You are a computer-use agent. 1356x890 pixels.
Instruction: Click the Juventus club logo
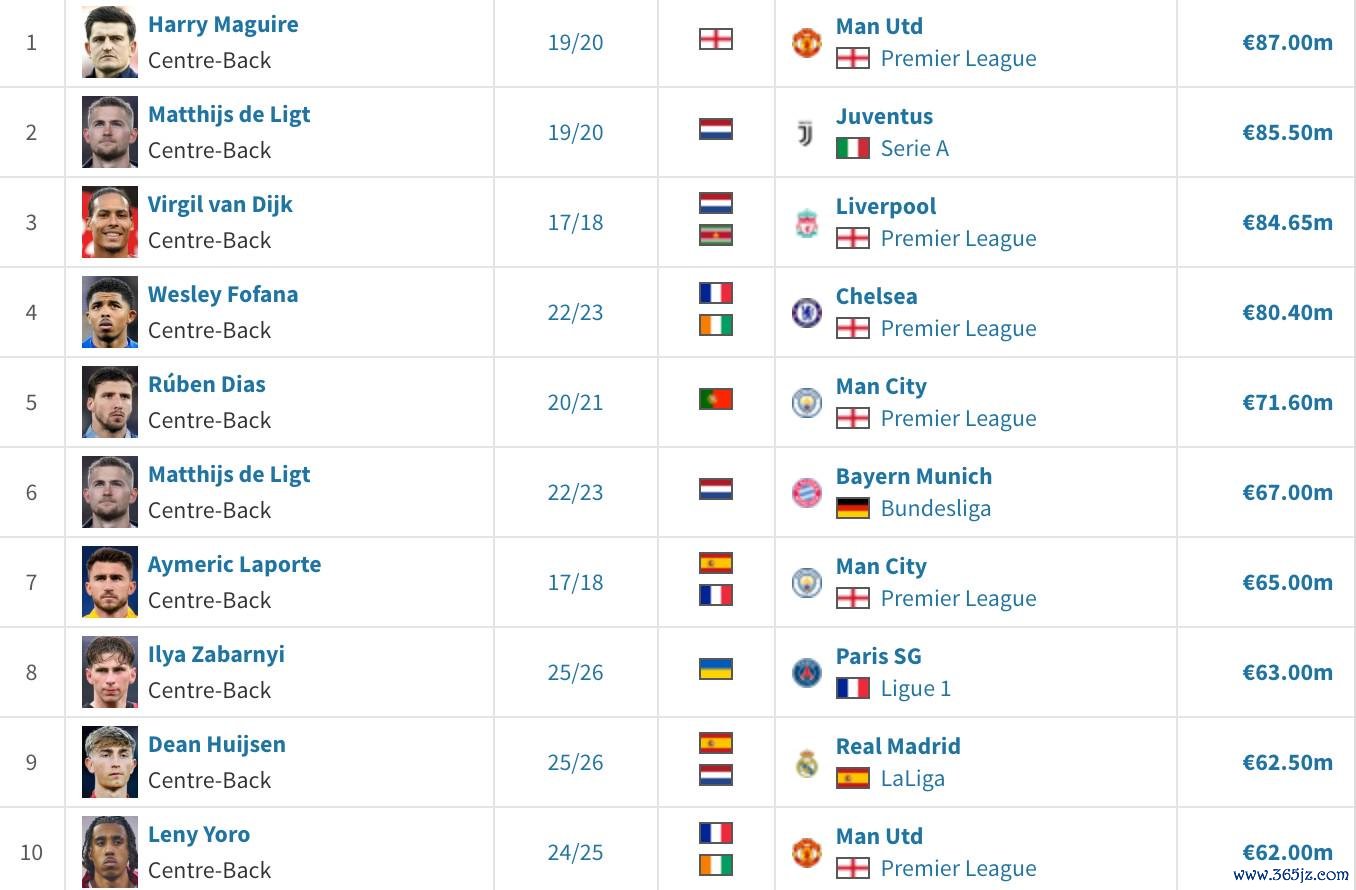pos(806,132)
